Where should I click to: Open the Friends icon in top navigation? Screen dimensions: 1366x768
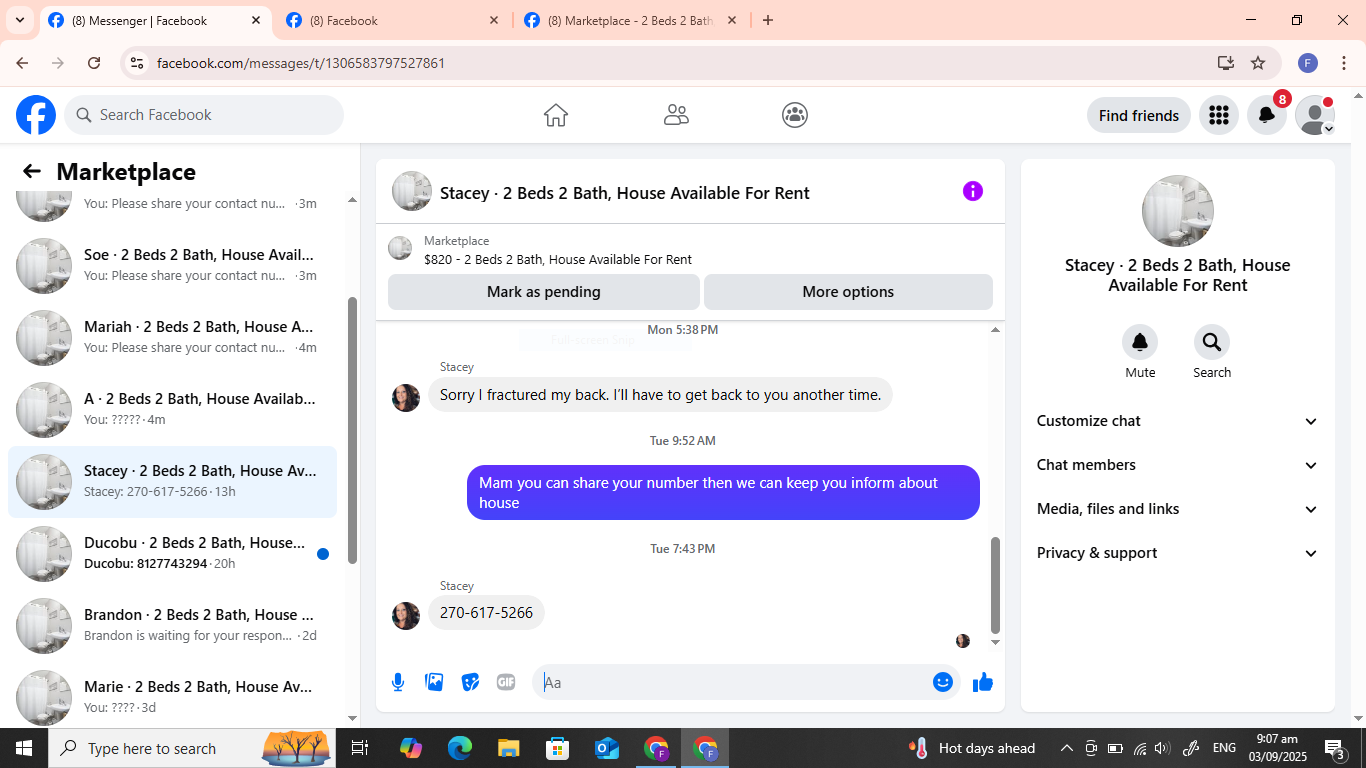pyautogui.click(x=676, y=115)
